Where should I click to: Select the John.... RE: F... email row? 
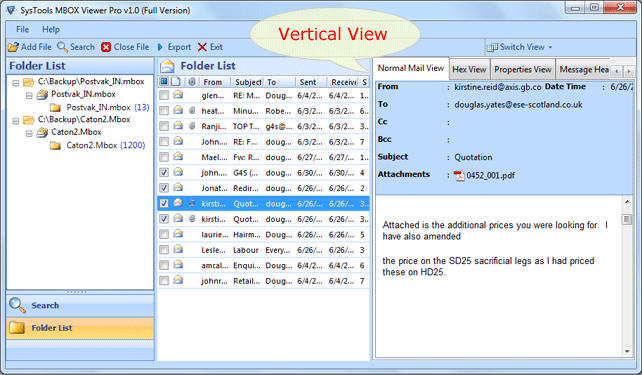pyautogui.click(x=264, y=142)
